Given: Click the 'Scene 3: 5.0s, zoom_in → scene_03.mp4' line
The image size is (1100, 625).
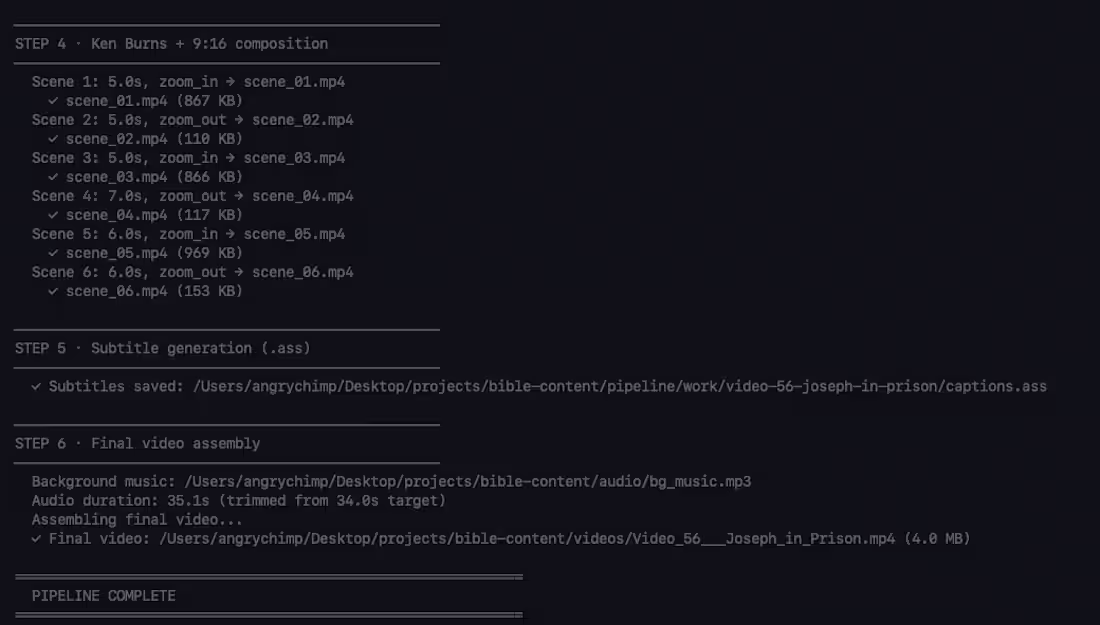Looking at the screenshot, I should point(188,158).
